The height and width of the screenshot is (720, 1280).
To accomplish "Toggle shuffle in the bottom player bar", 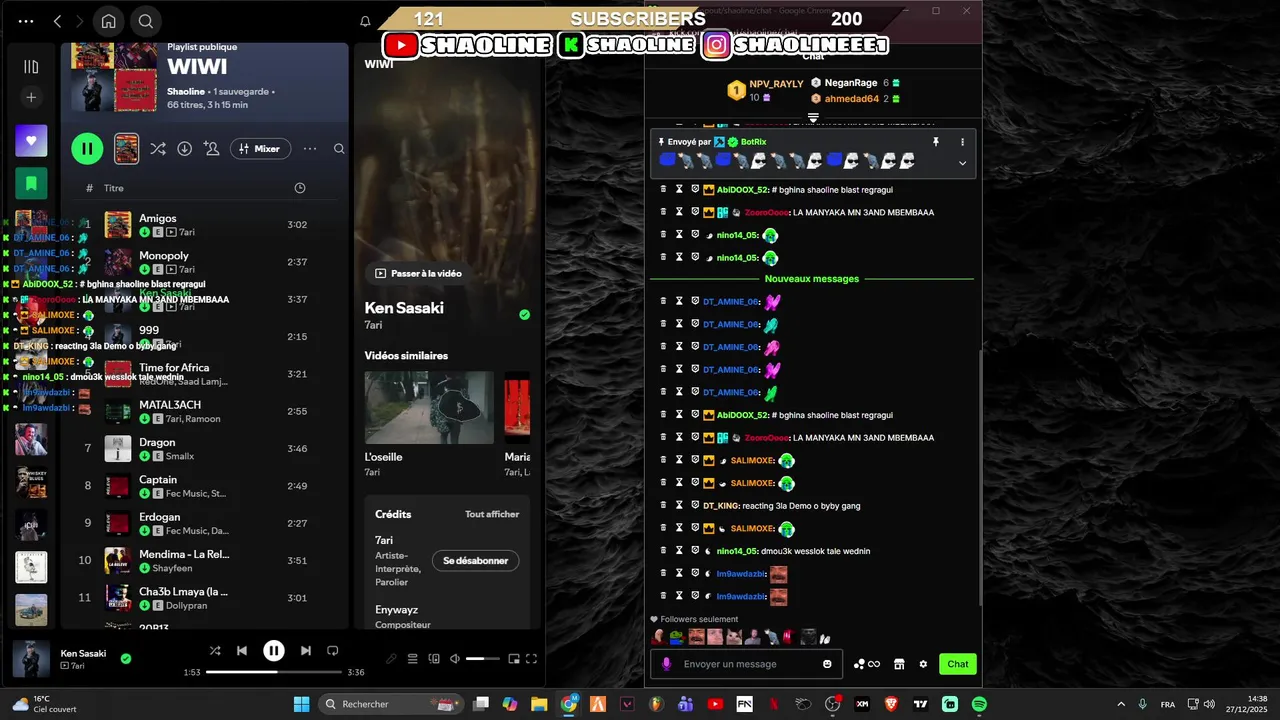I will pos(214,650).
